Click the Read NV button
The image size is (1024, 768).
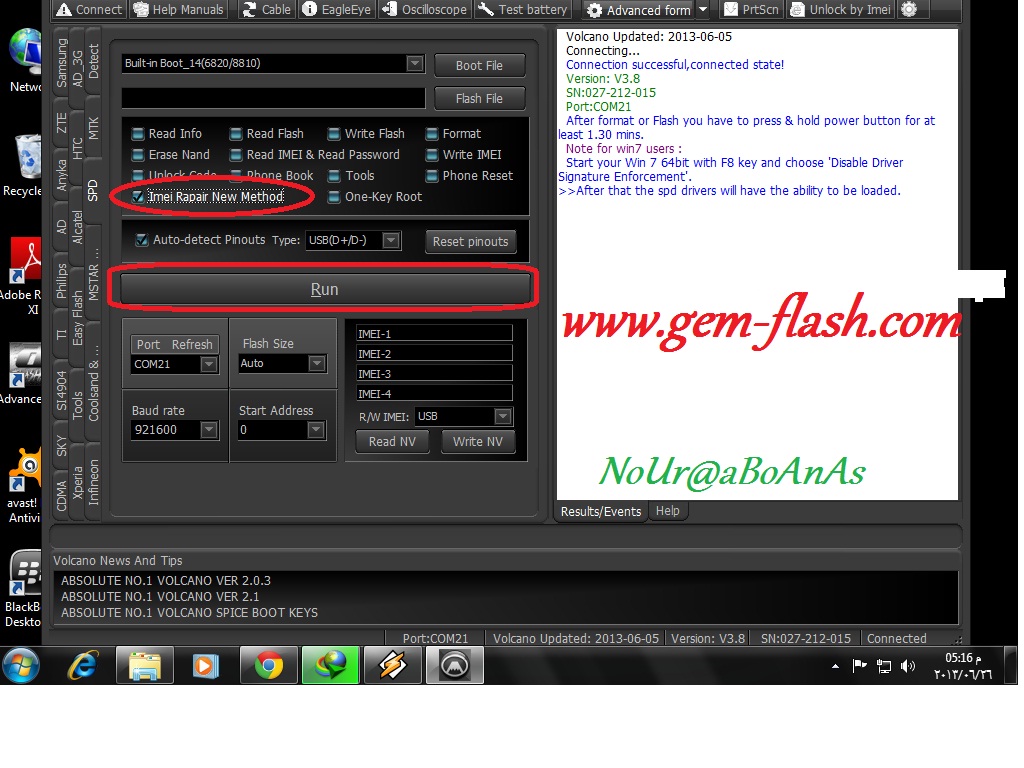coord(392,441)
